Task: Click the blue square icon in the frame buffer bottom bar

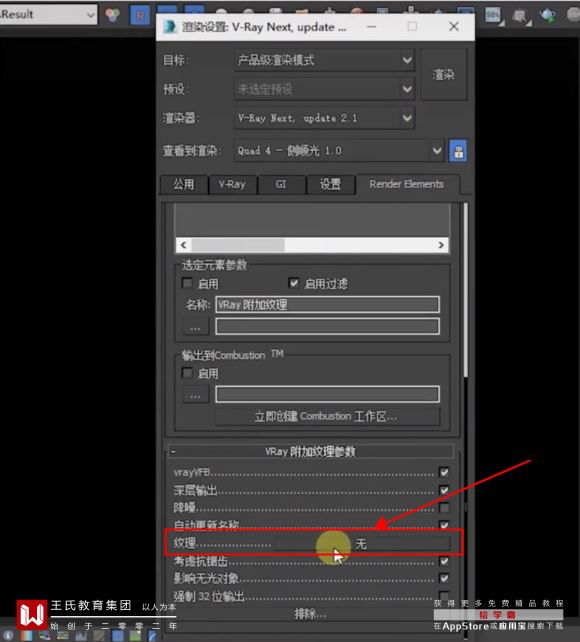Action: pyautogui.click(x=117, y=635)
